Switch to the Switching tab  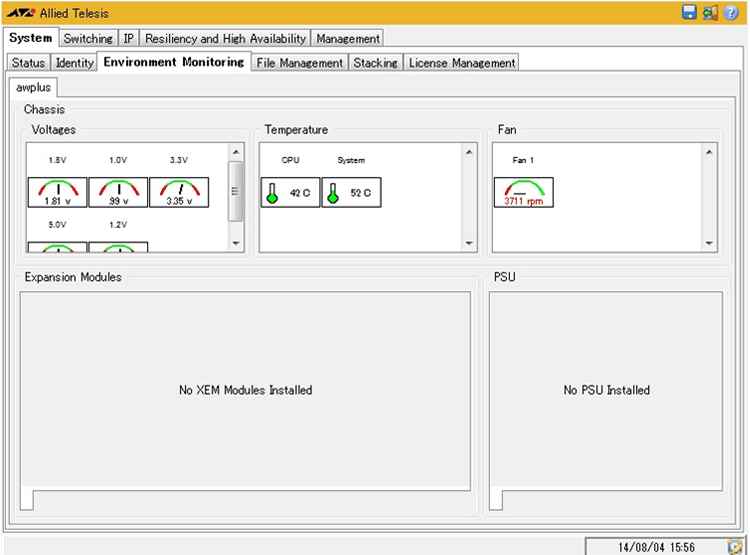88,38
